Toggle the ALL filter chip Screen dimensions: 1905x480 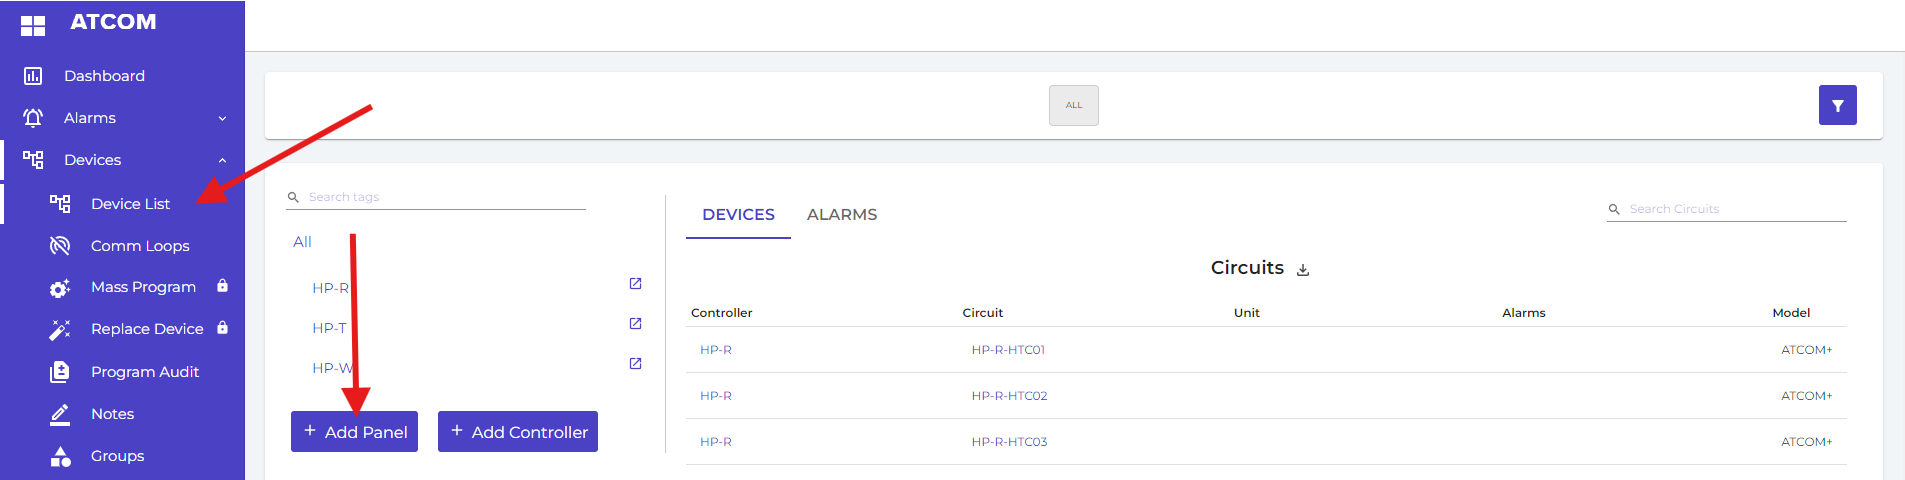tap(1073, 105)
